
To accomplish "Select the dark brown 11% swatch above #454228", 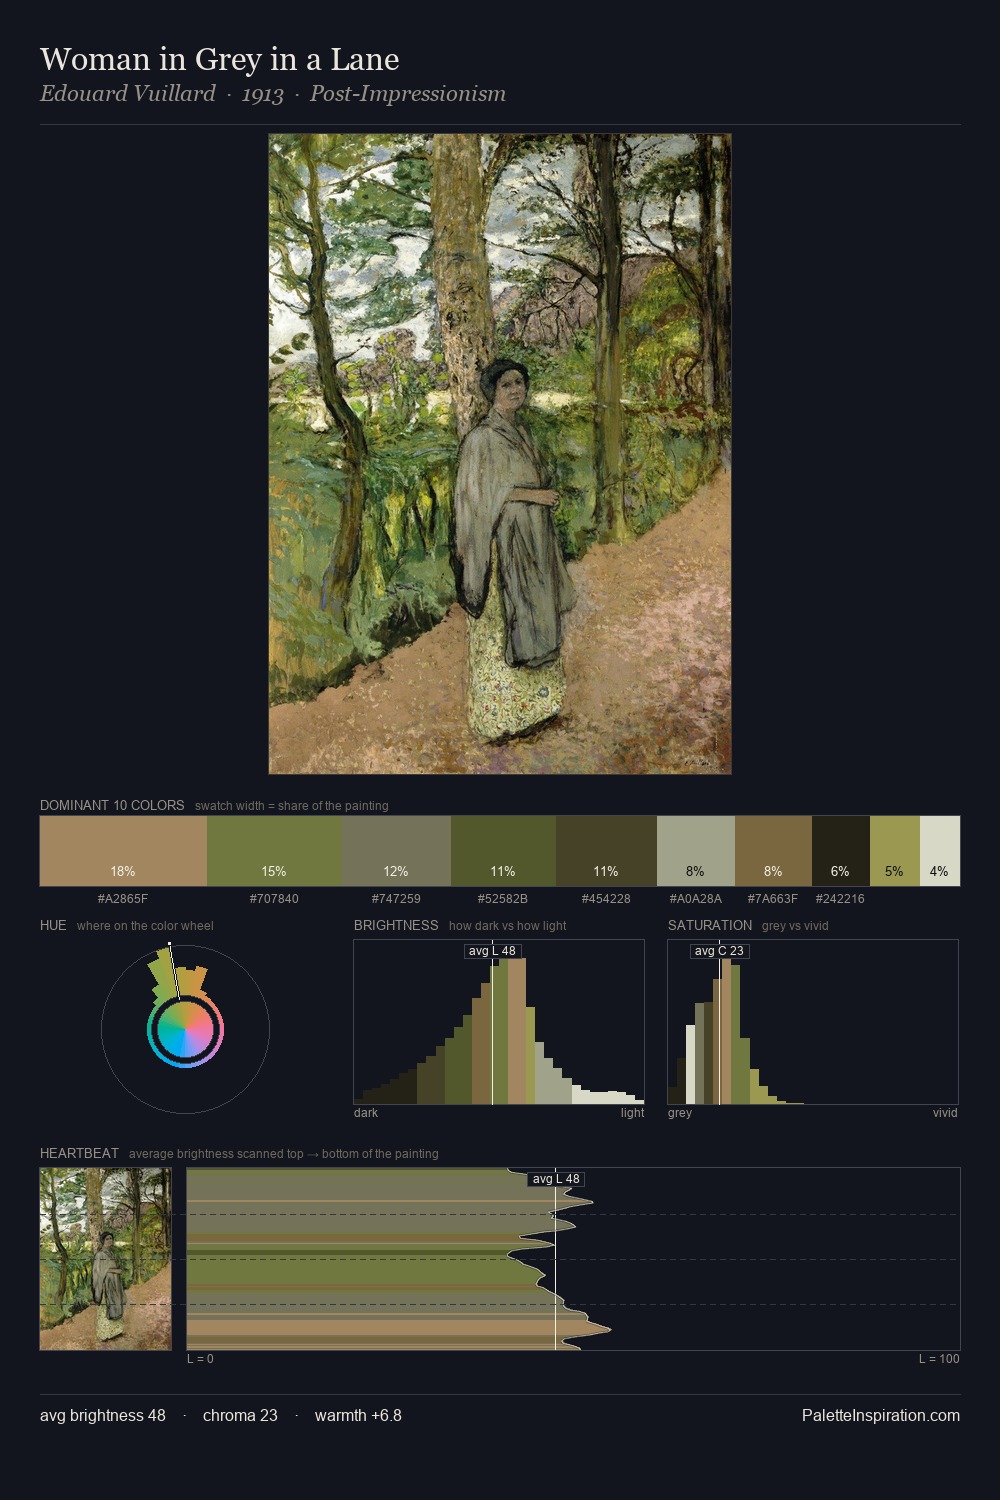I will point(606,851).
